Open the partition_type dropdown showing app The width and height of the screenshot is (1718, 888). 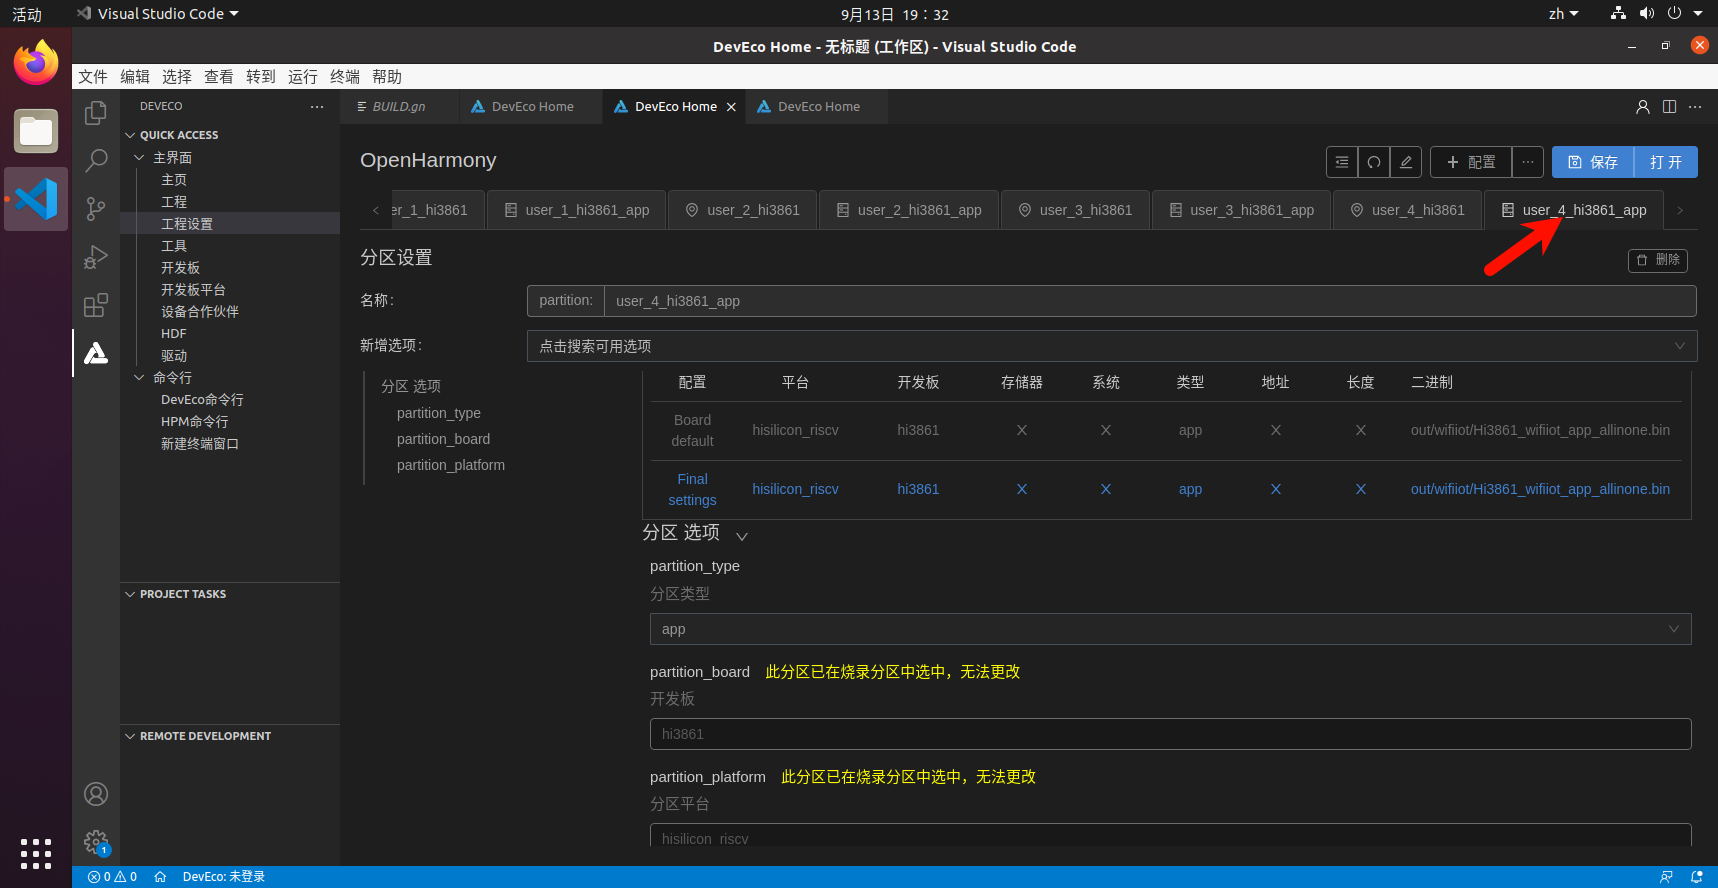1170,629
